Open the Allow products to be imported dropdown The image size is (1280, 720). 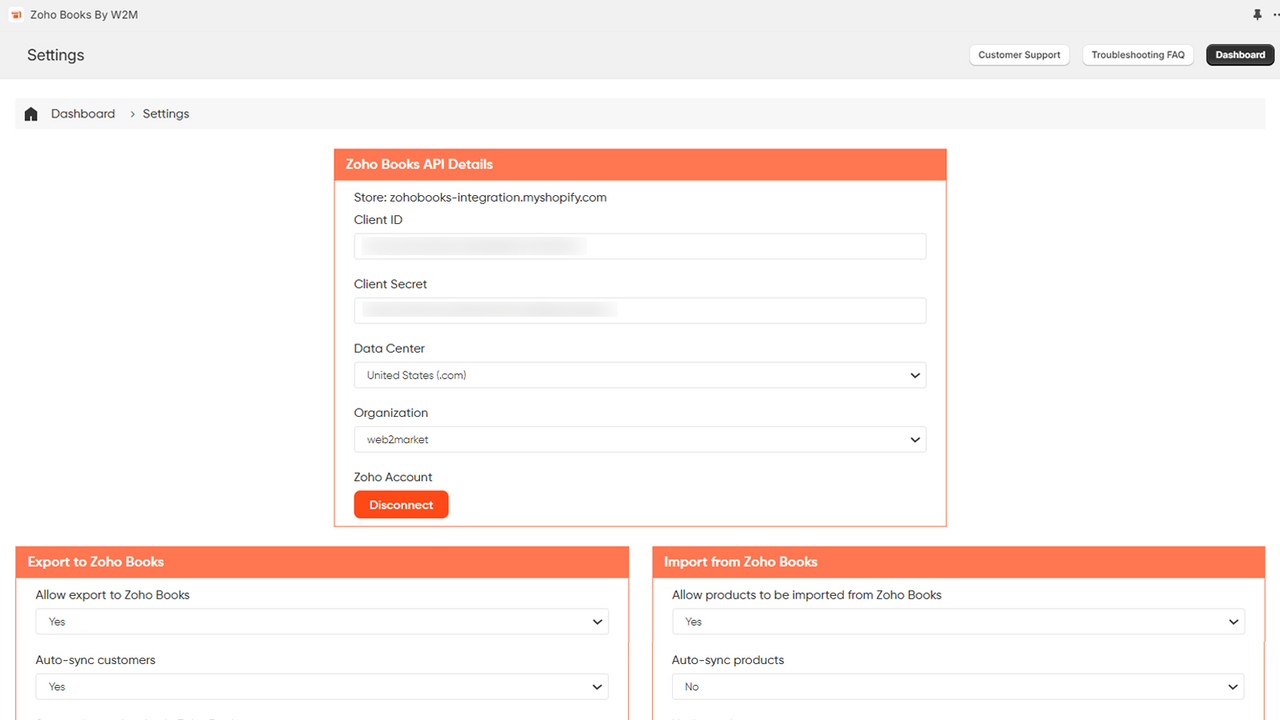[958, 621]
